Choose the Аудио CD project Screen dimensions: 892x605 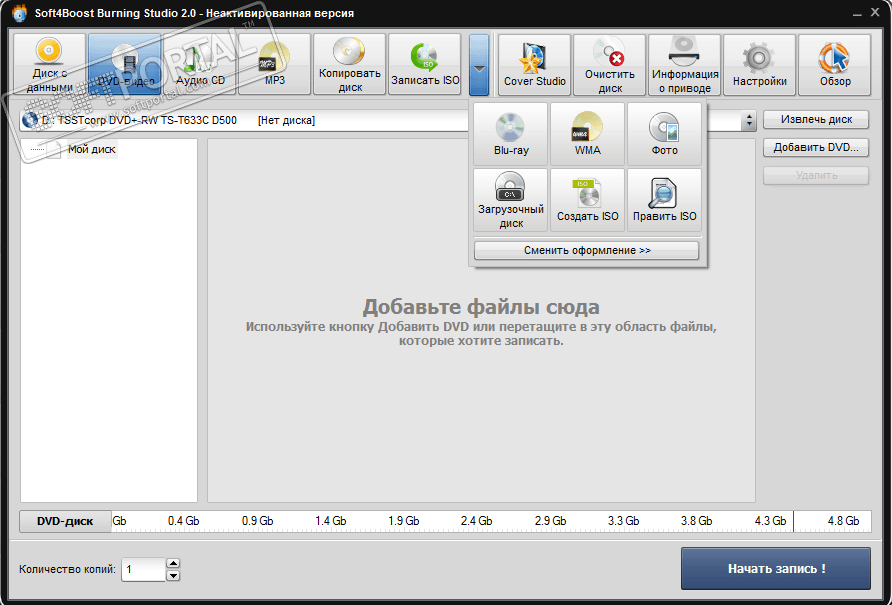pyautogui.click(x=200, y=64)
